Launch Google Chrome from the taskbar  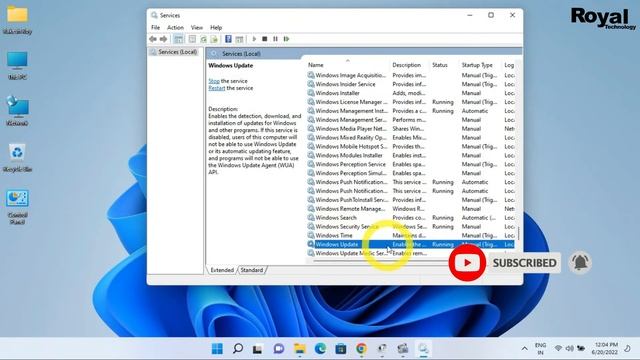pos(361,349)
